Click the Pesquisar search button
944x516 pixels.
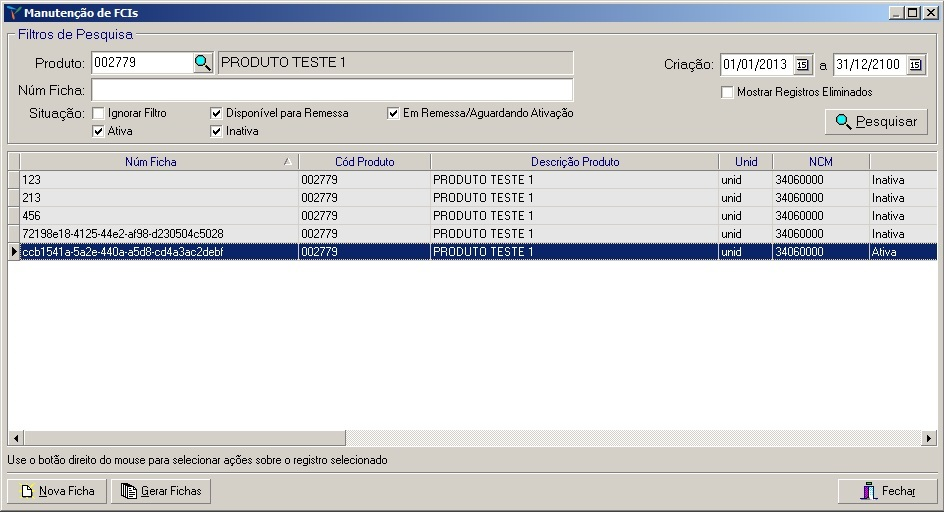pyautogui.click(x=876, y=121)
